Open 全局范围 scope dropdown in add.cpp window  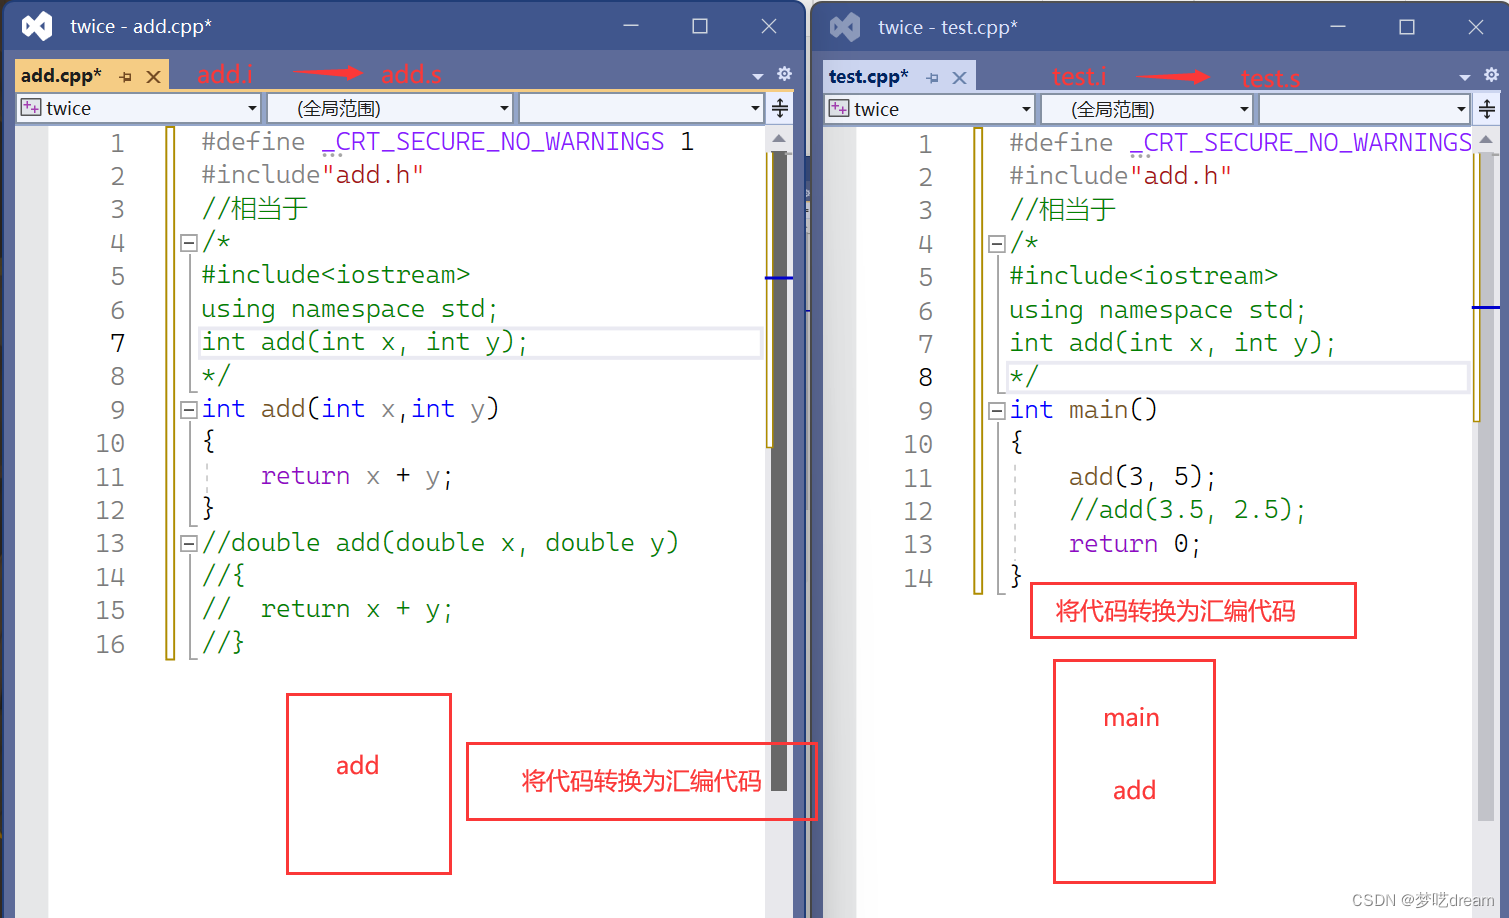tap(504, 108)
